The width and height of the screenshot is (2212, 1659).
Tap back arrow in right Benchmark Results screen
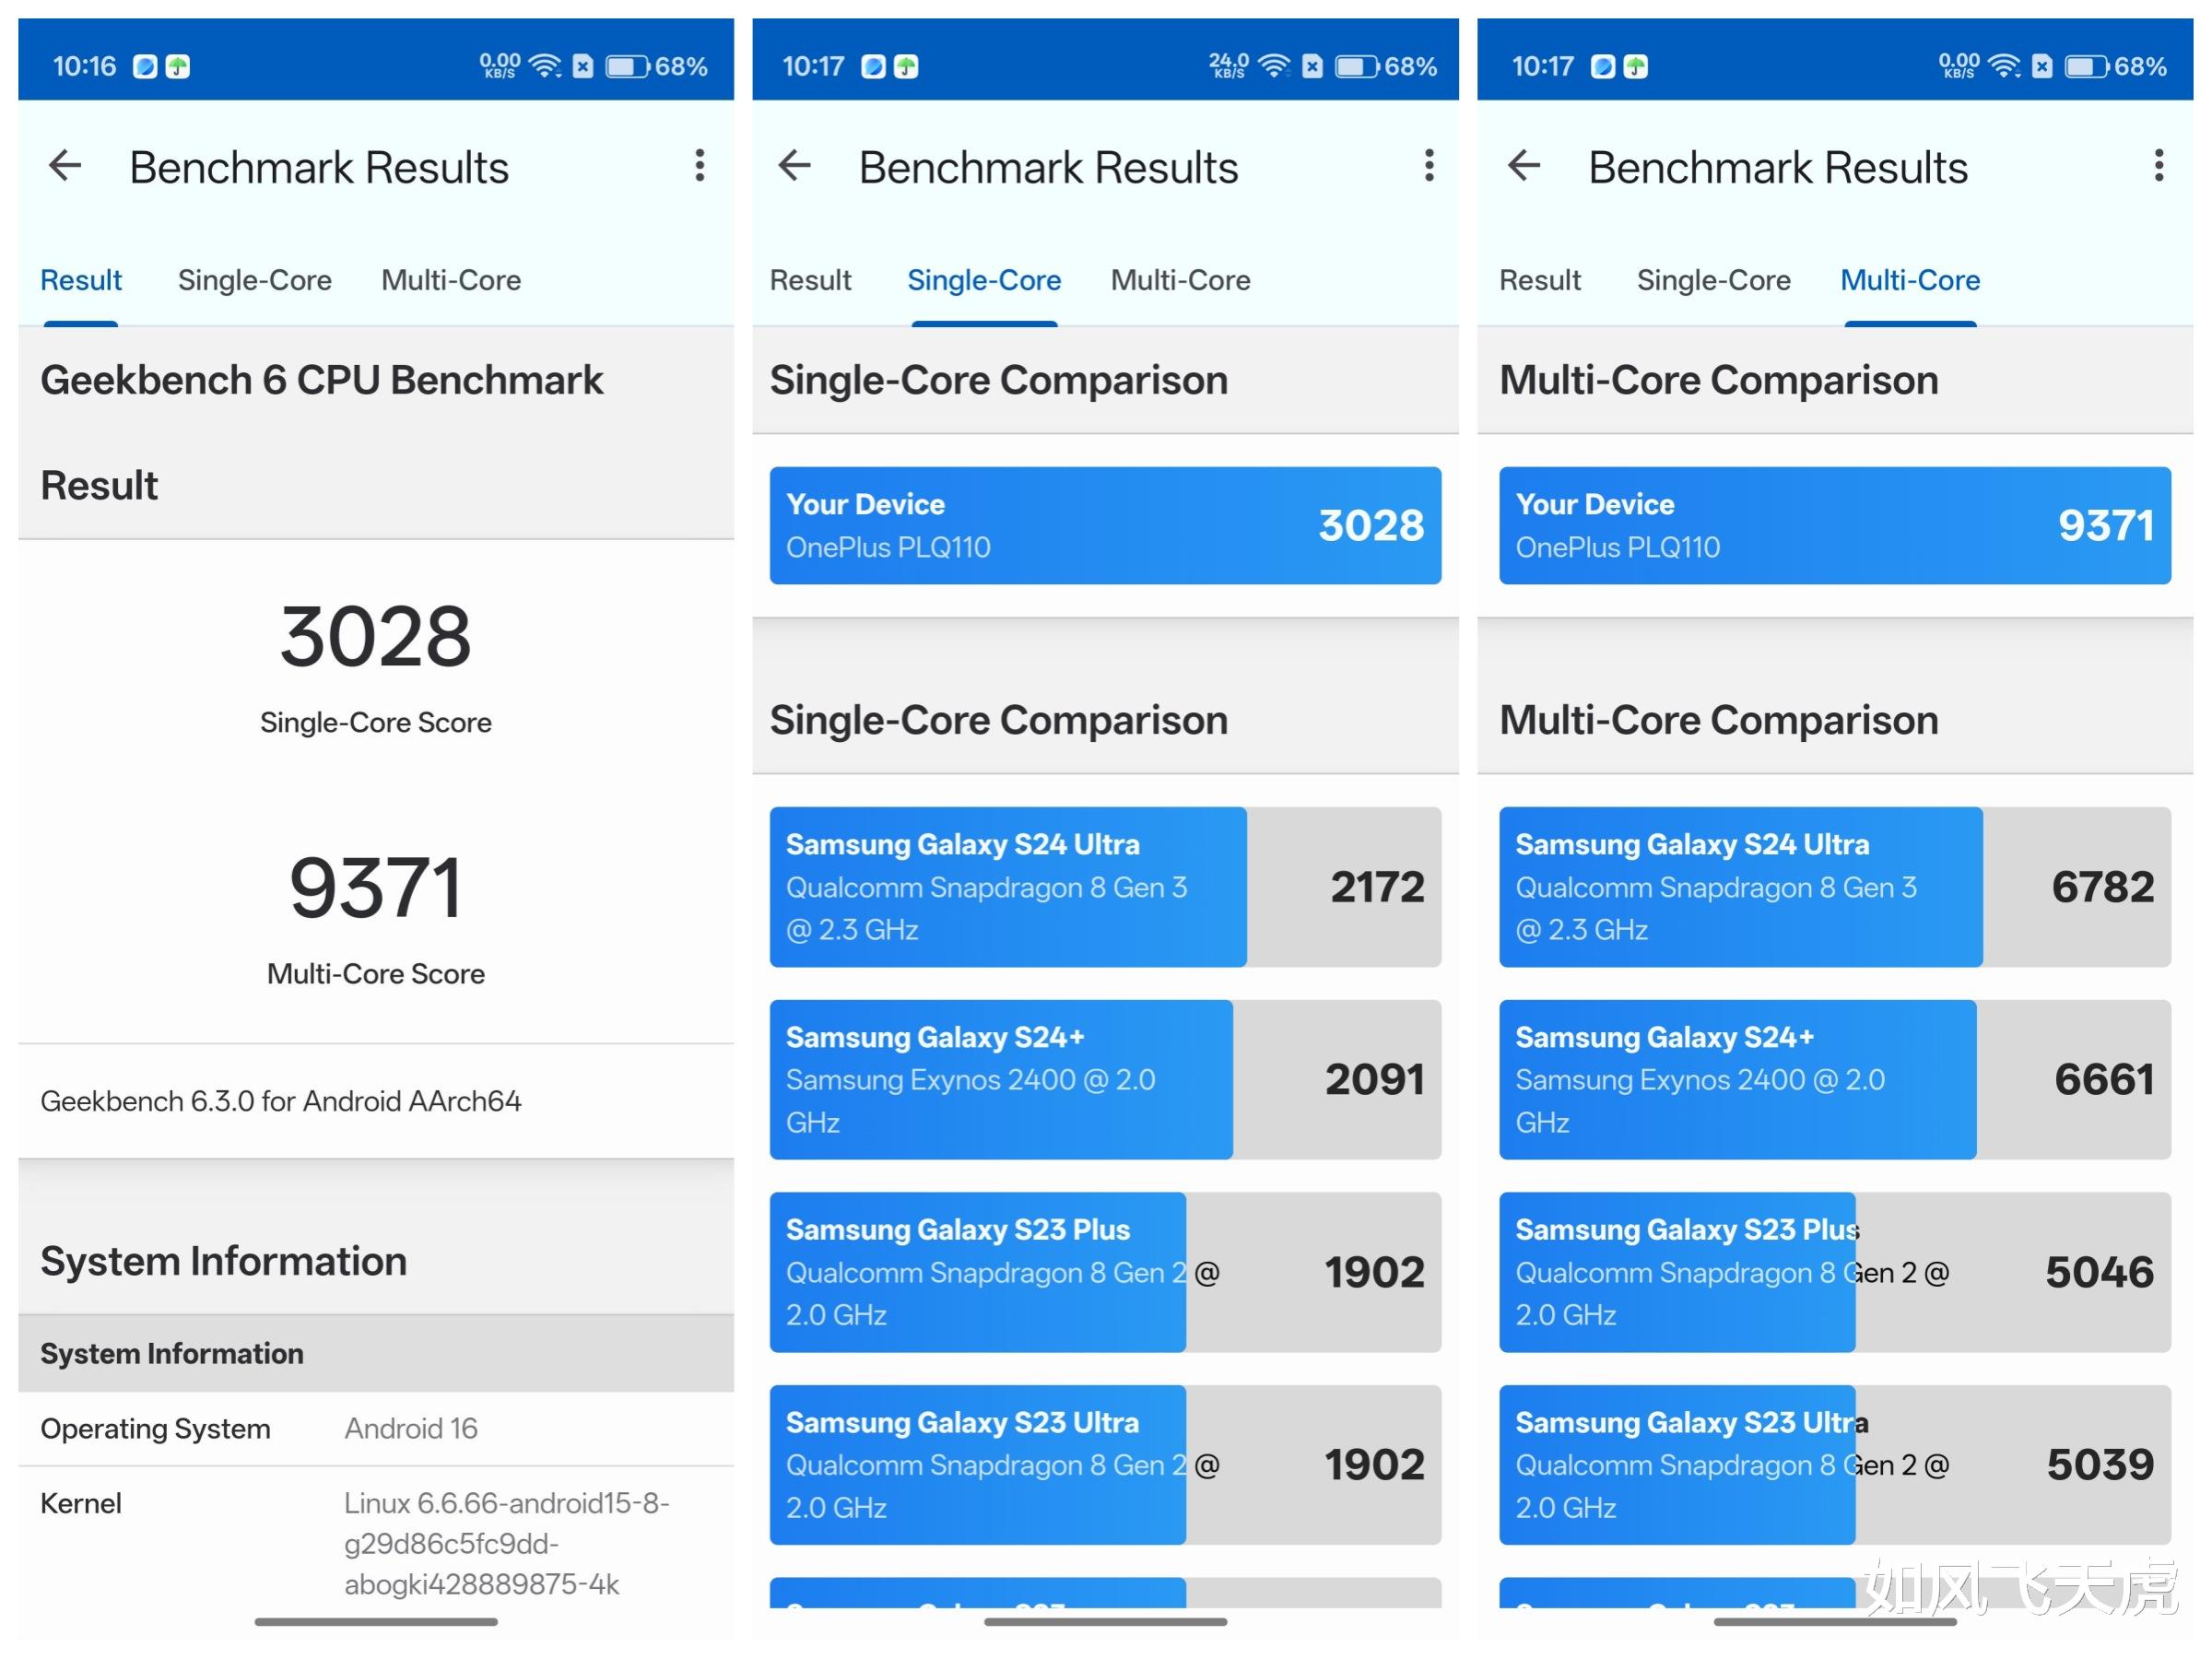[1524, 165]
